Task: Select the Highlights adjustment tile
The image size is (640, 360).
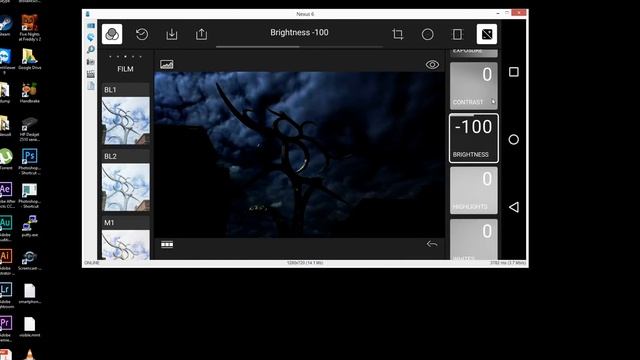Action: pos(473,191)
